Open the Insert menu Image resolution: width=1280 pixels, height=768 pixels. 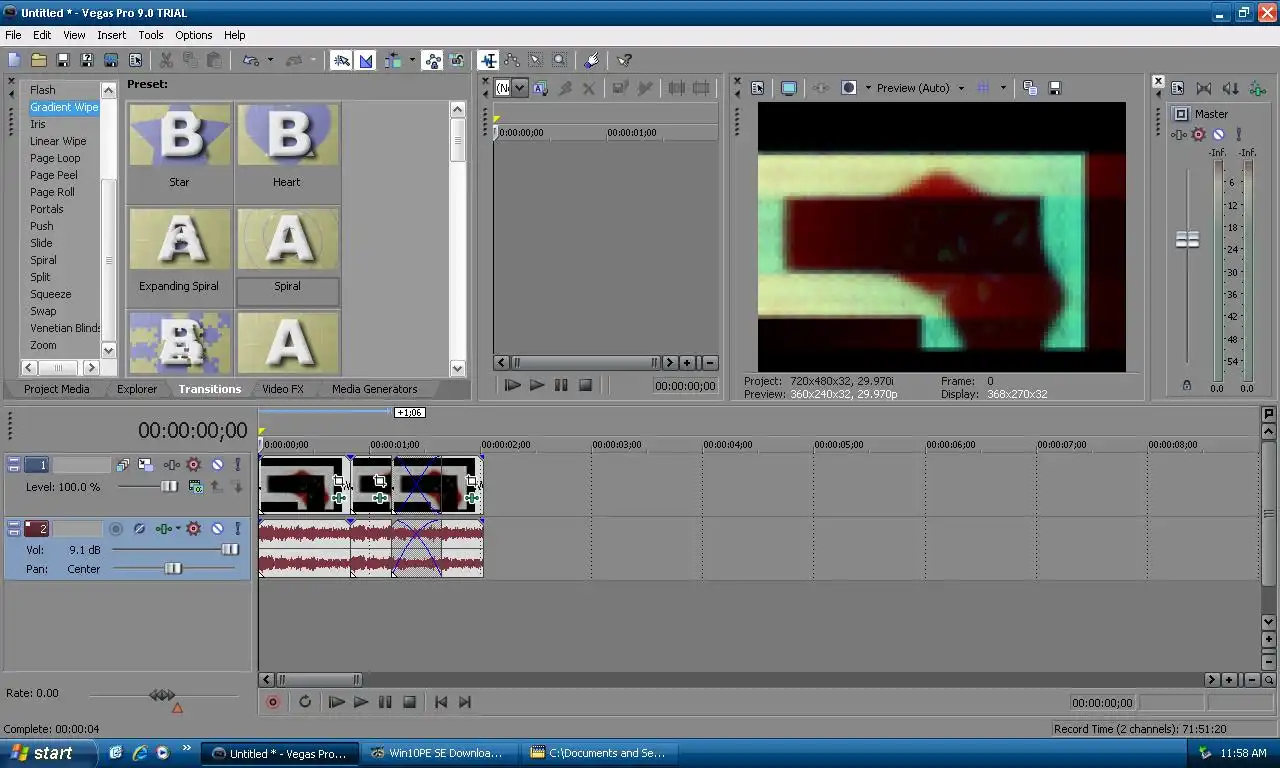(x=111, y=35)
